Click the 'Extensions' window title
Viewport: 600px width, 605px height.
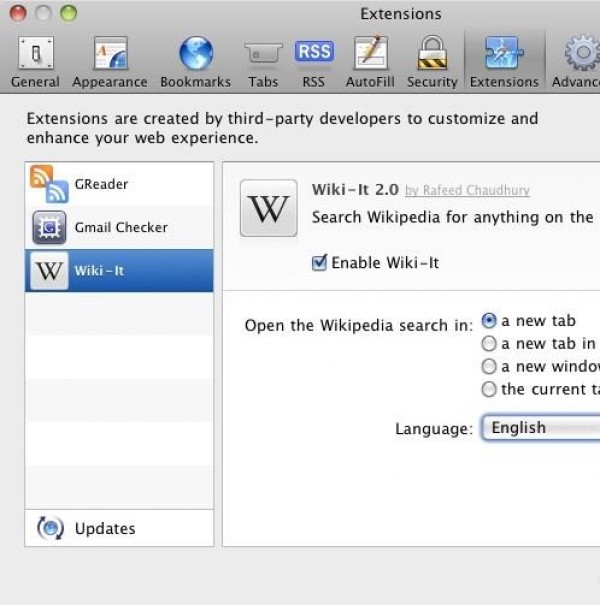[x=401, y=14]
